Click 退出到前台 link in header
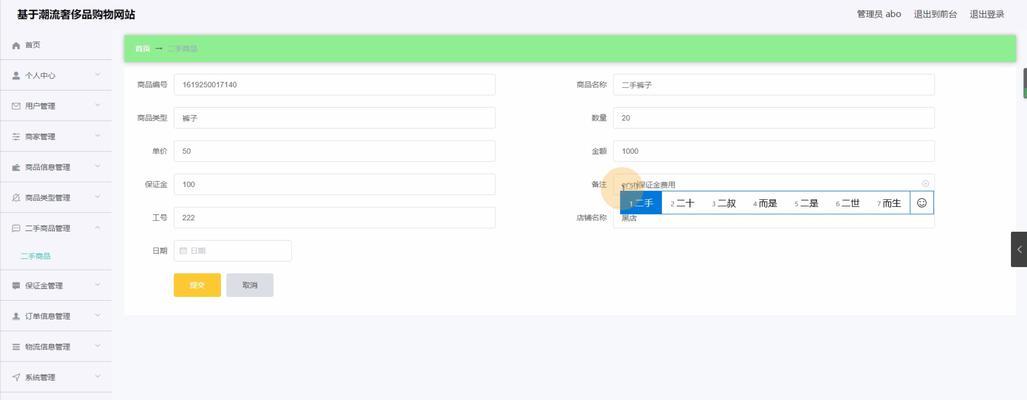The image size is (1027, 400). point(935,14)
